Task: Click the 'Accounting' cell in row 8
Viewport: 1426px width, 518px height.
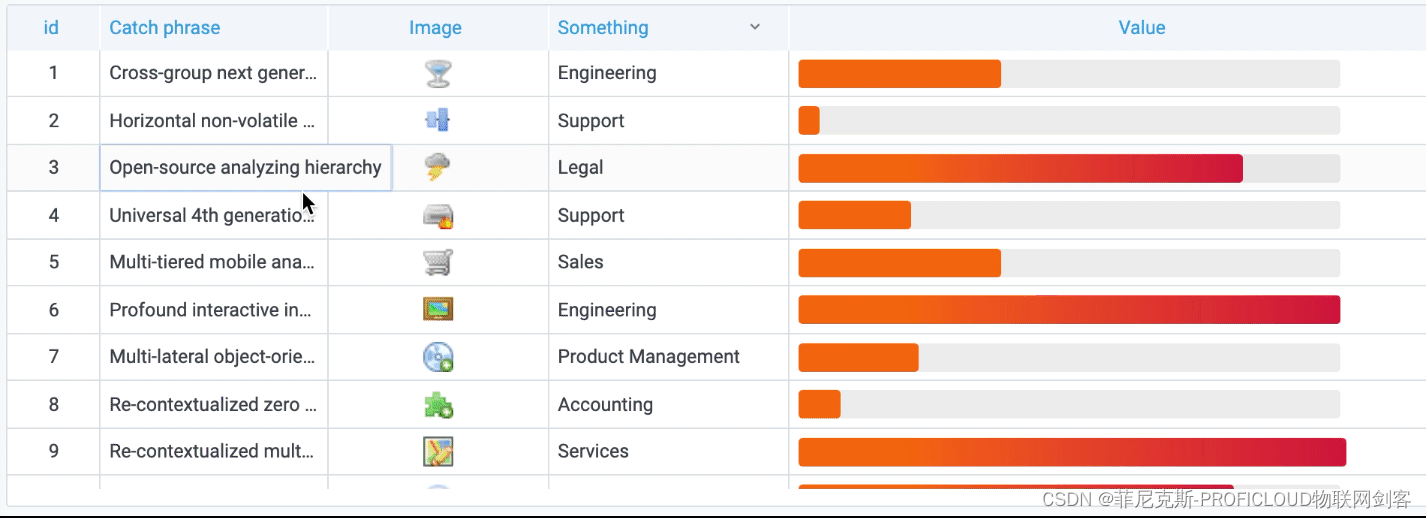Action: click(x=605, y=405)
